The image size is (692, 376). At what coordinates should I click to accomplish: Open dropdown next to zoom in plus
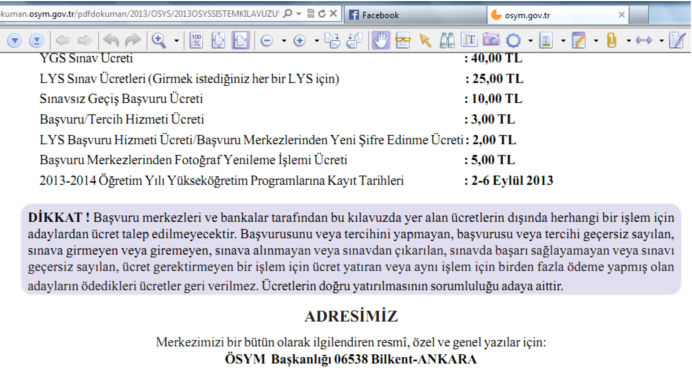(317, 41)
